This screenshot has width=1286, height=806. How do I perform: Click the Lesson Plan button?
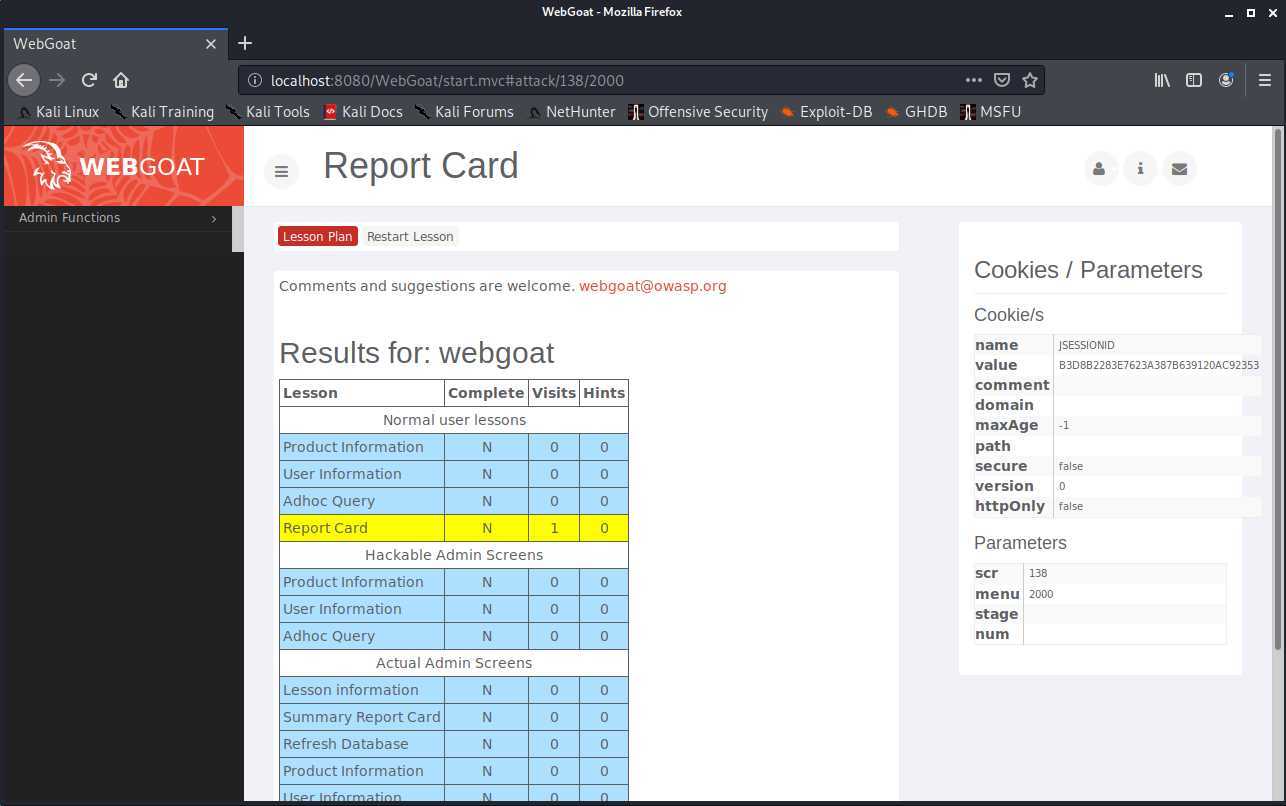(x=317, y=237)
